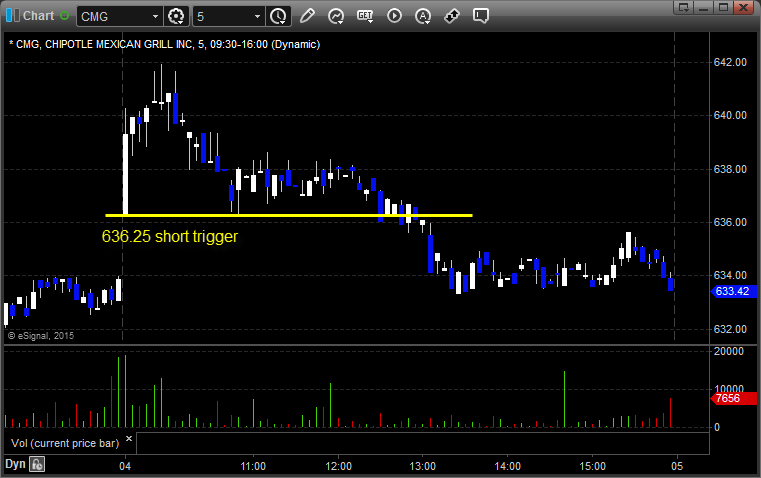Click the Vol (current price bar) label
The width and height of the screenshot is (761, 478).
(x=65, y=443)
